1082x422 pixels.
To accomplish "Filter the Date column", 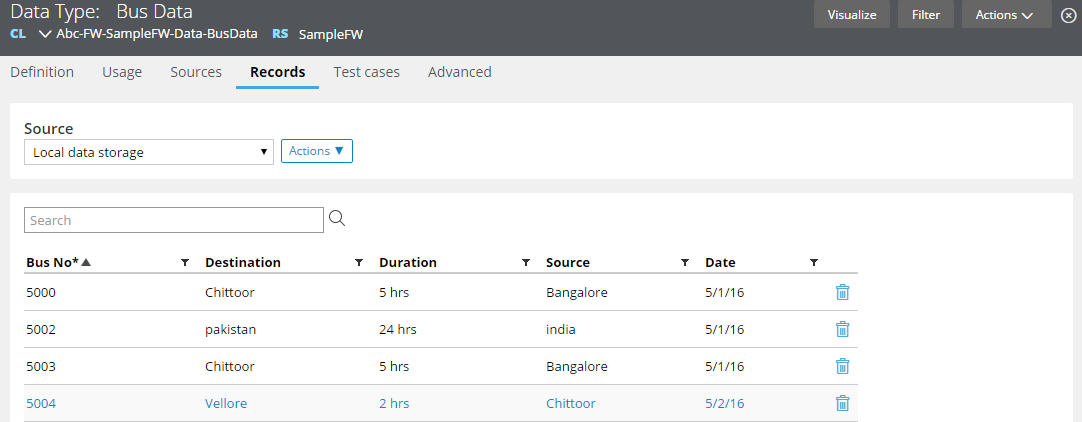I will pyautogui.click(x=813, y=263).
